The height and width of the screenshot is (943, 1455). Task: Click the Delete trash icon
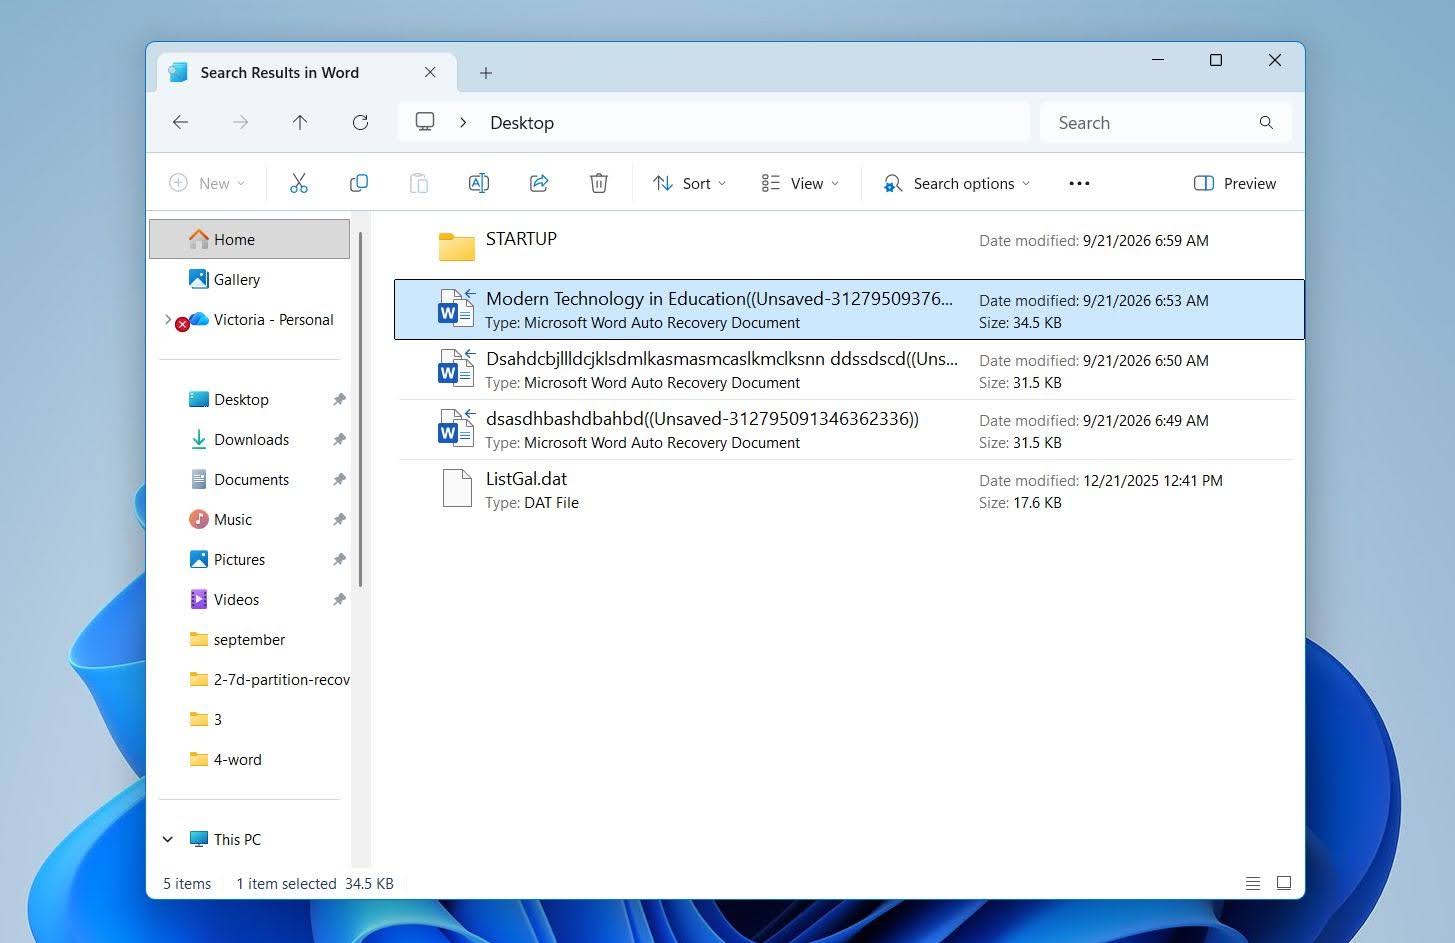click(x=599, y=183)
